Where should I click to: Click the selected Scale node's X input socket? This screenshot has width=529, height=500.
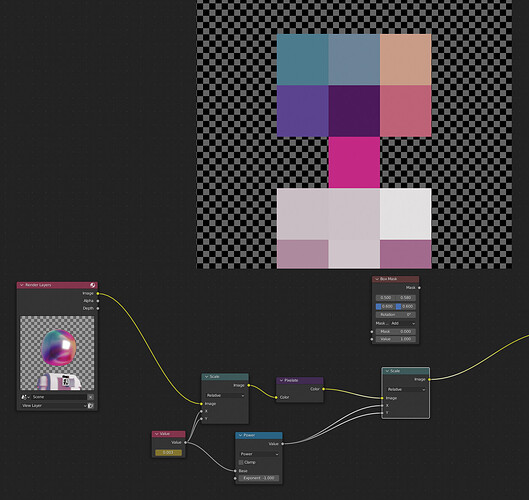[382, 406]
